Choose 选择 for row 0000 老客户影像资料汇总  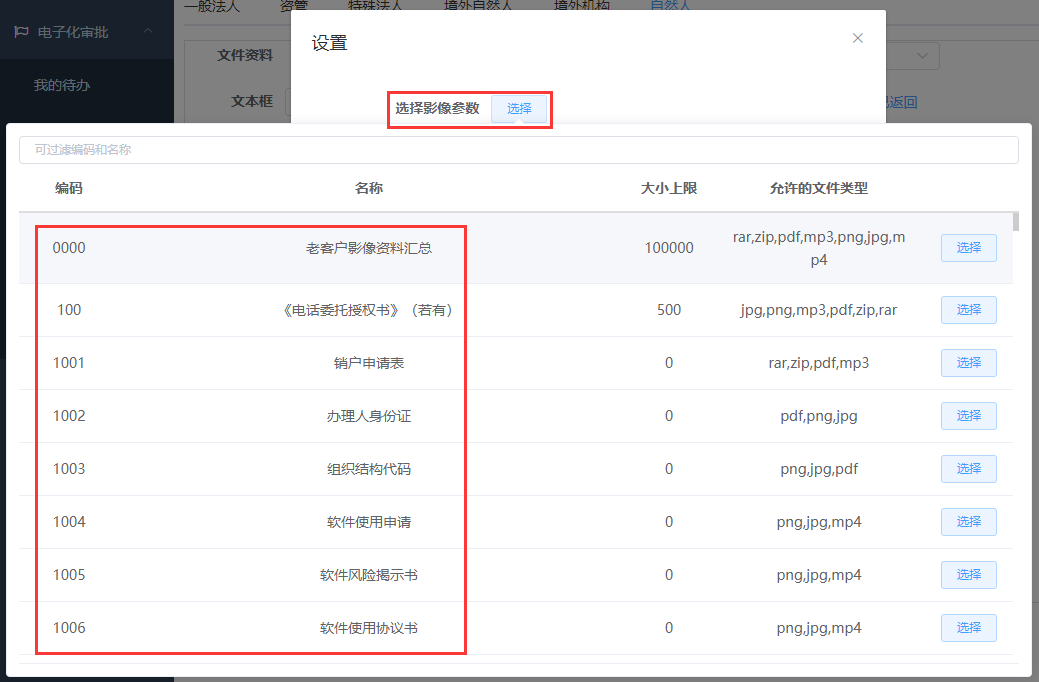click(969, 248)
